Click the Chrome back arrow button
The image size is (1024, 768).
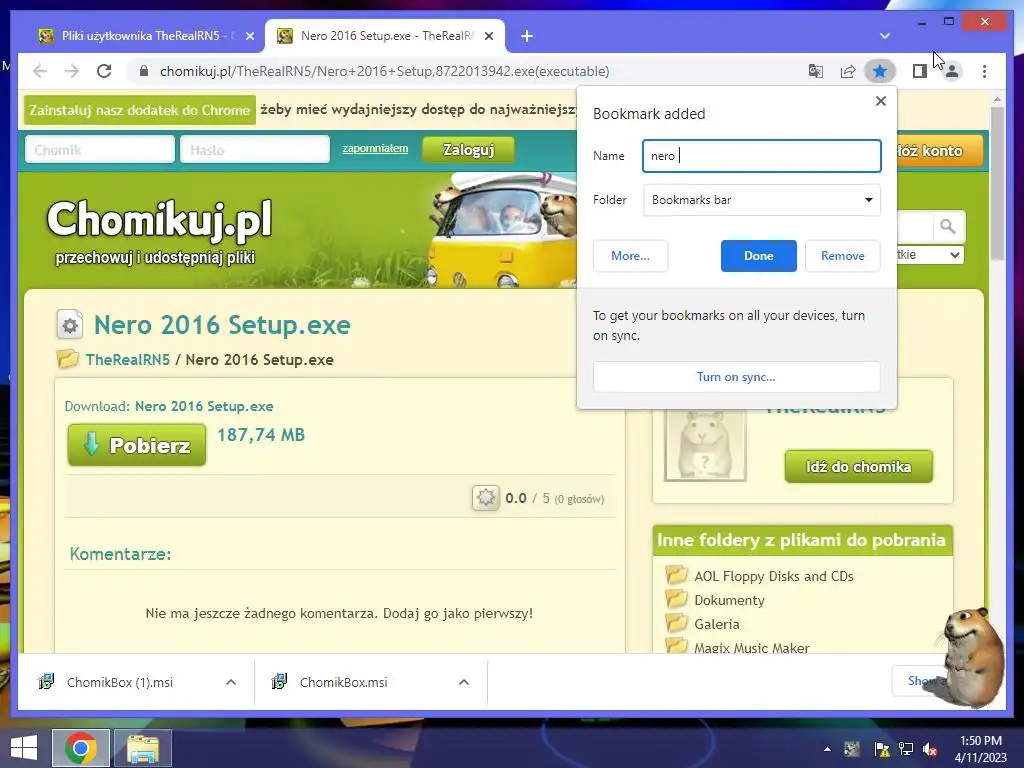click(x=40, y=71)
